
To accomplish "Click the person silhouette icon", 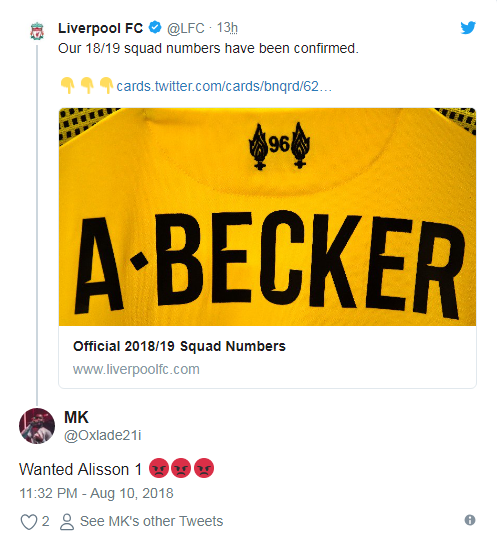I will (67, 522).
